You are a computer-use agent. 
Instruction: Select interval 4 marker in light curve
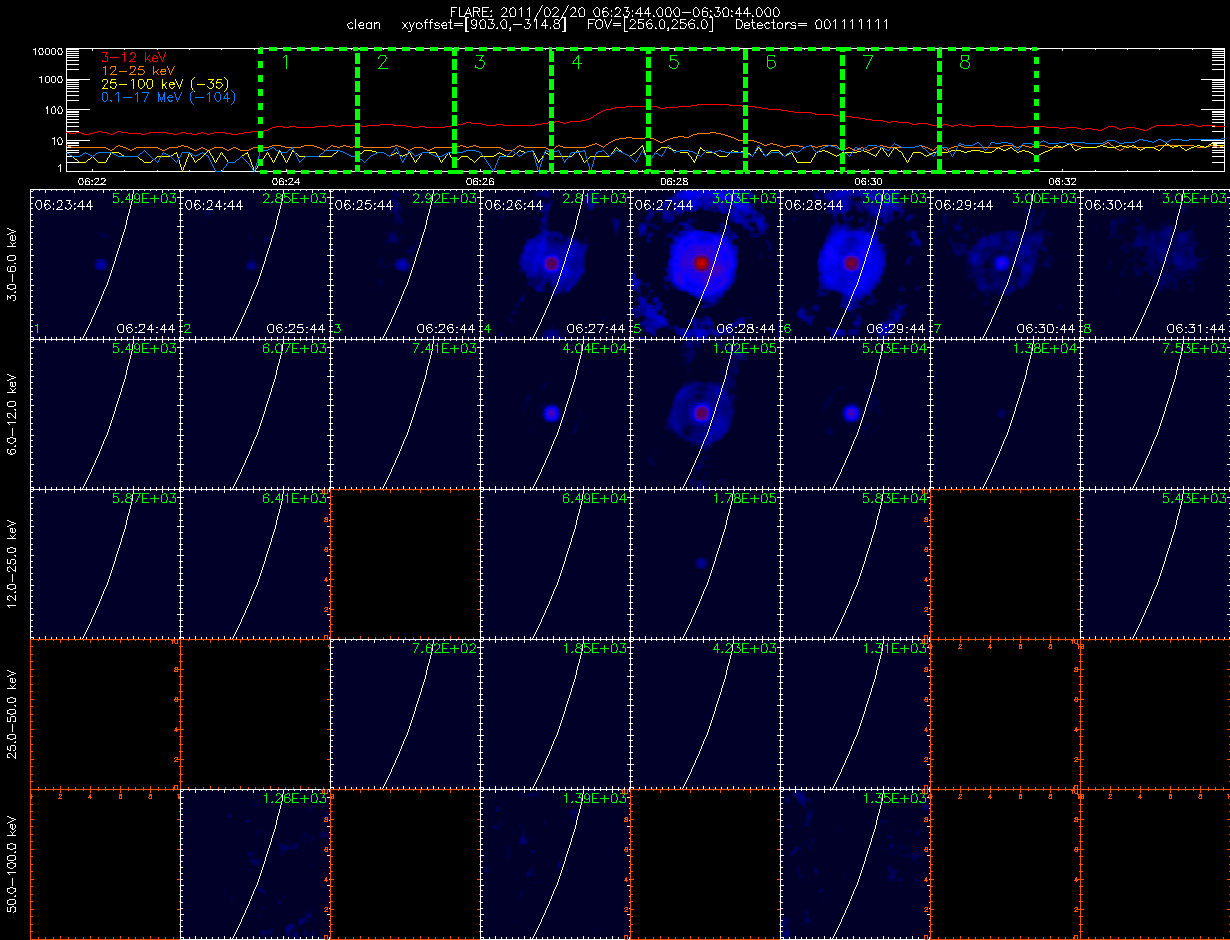(576, 63)
